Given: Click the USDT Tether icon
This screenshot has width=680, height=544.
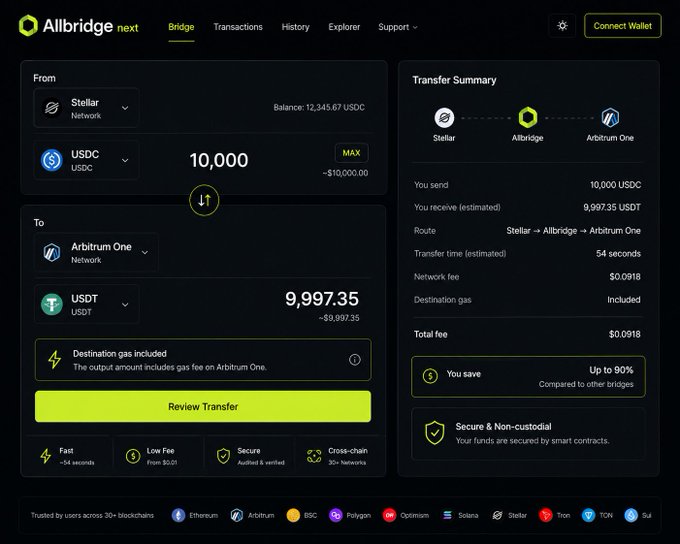Looking at the screenshot, I should tap(52, 304).
